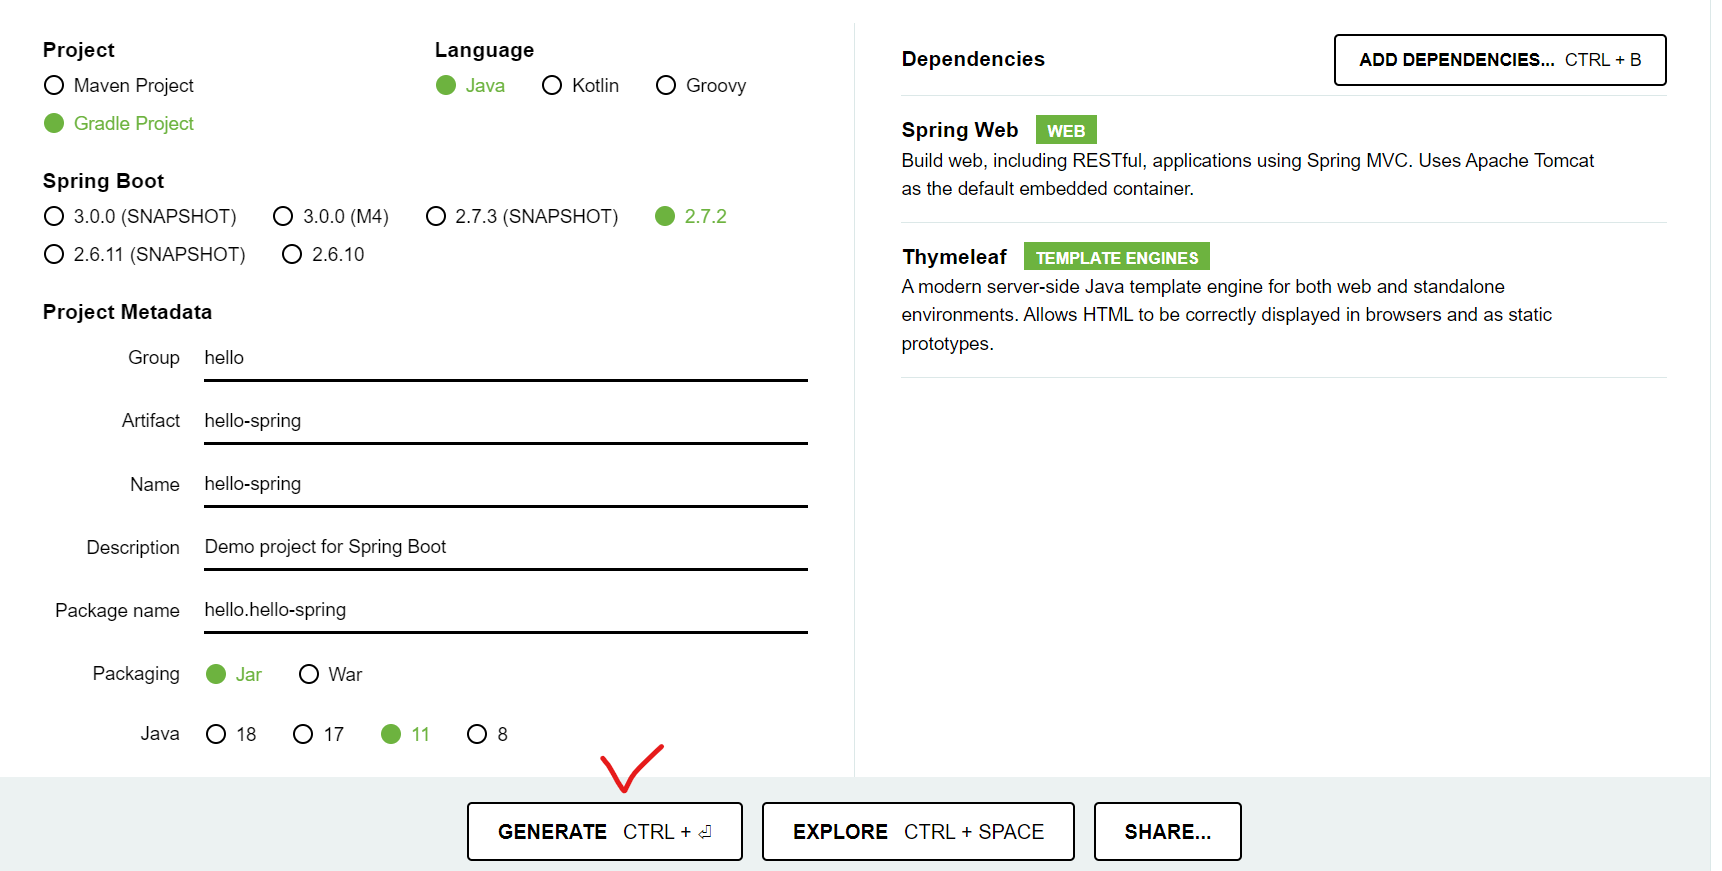Click the Thymeleaf dependency title
1722x871 pixels.
pyautogui.click(x=954, y=257)
